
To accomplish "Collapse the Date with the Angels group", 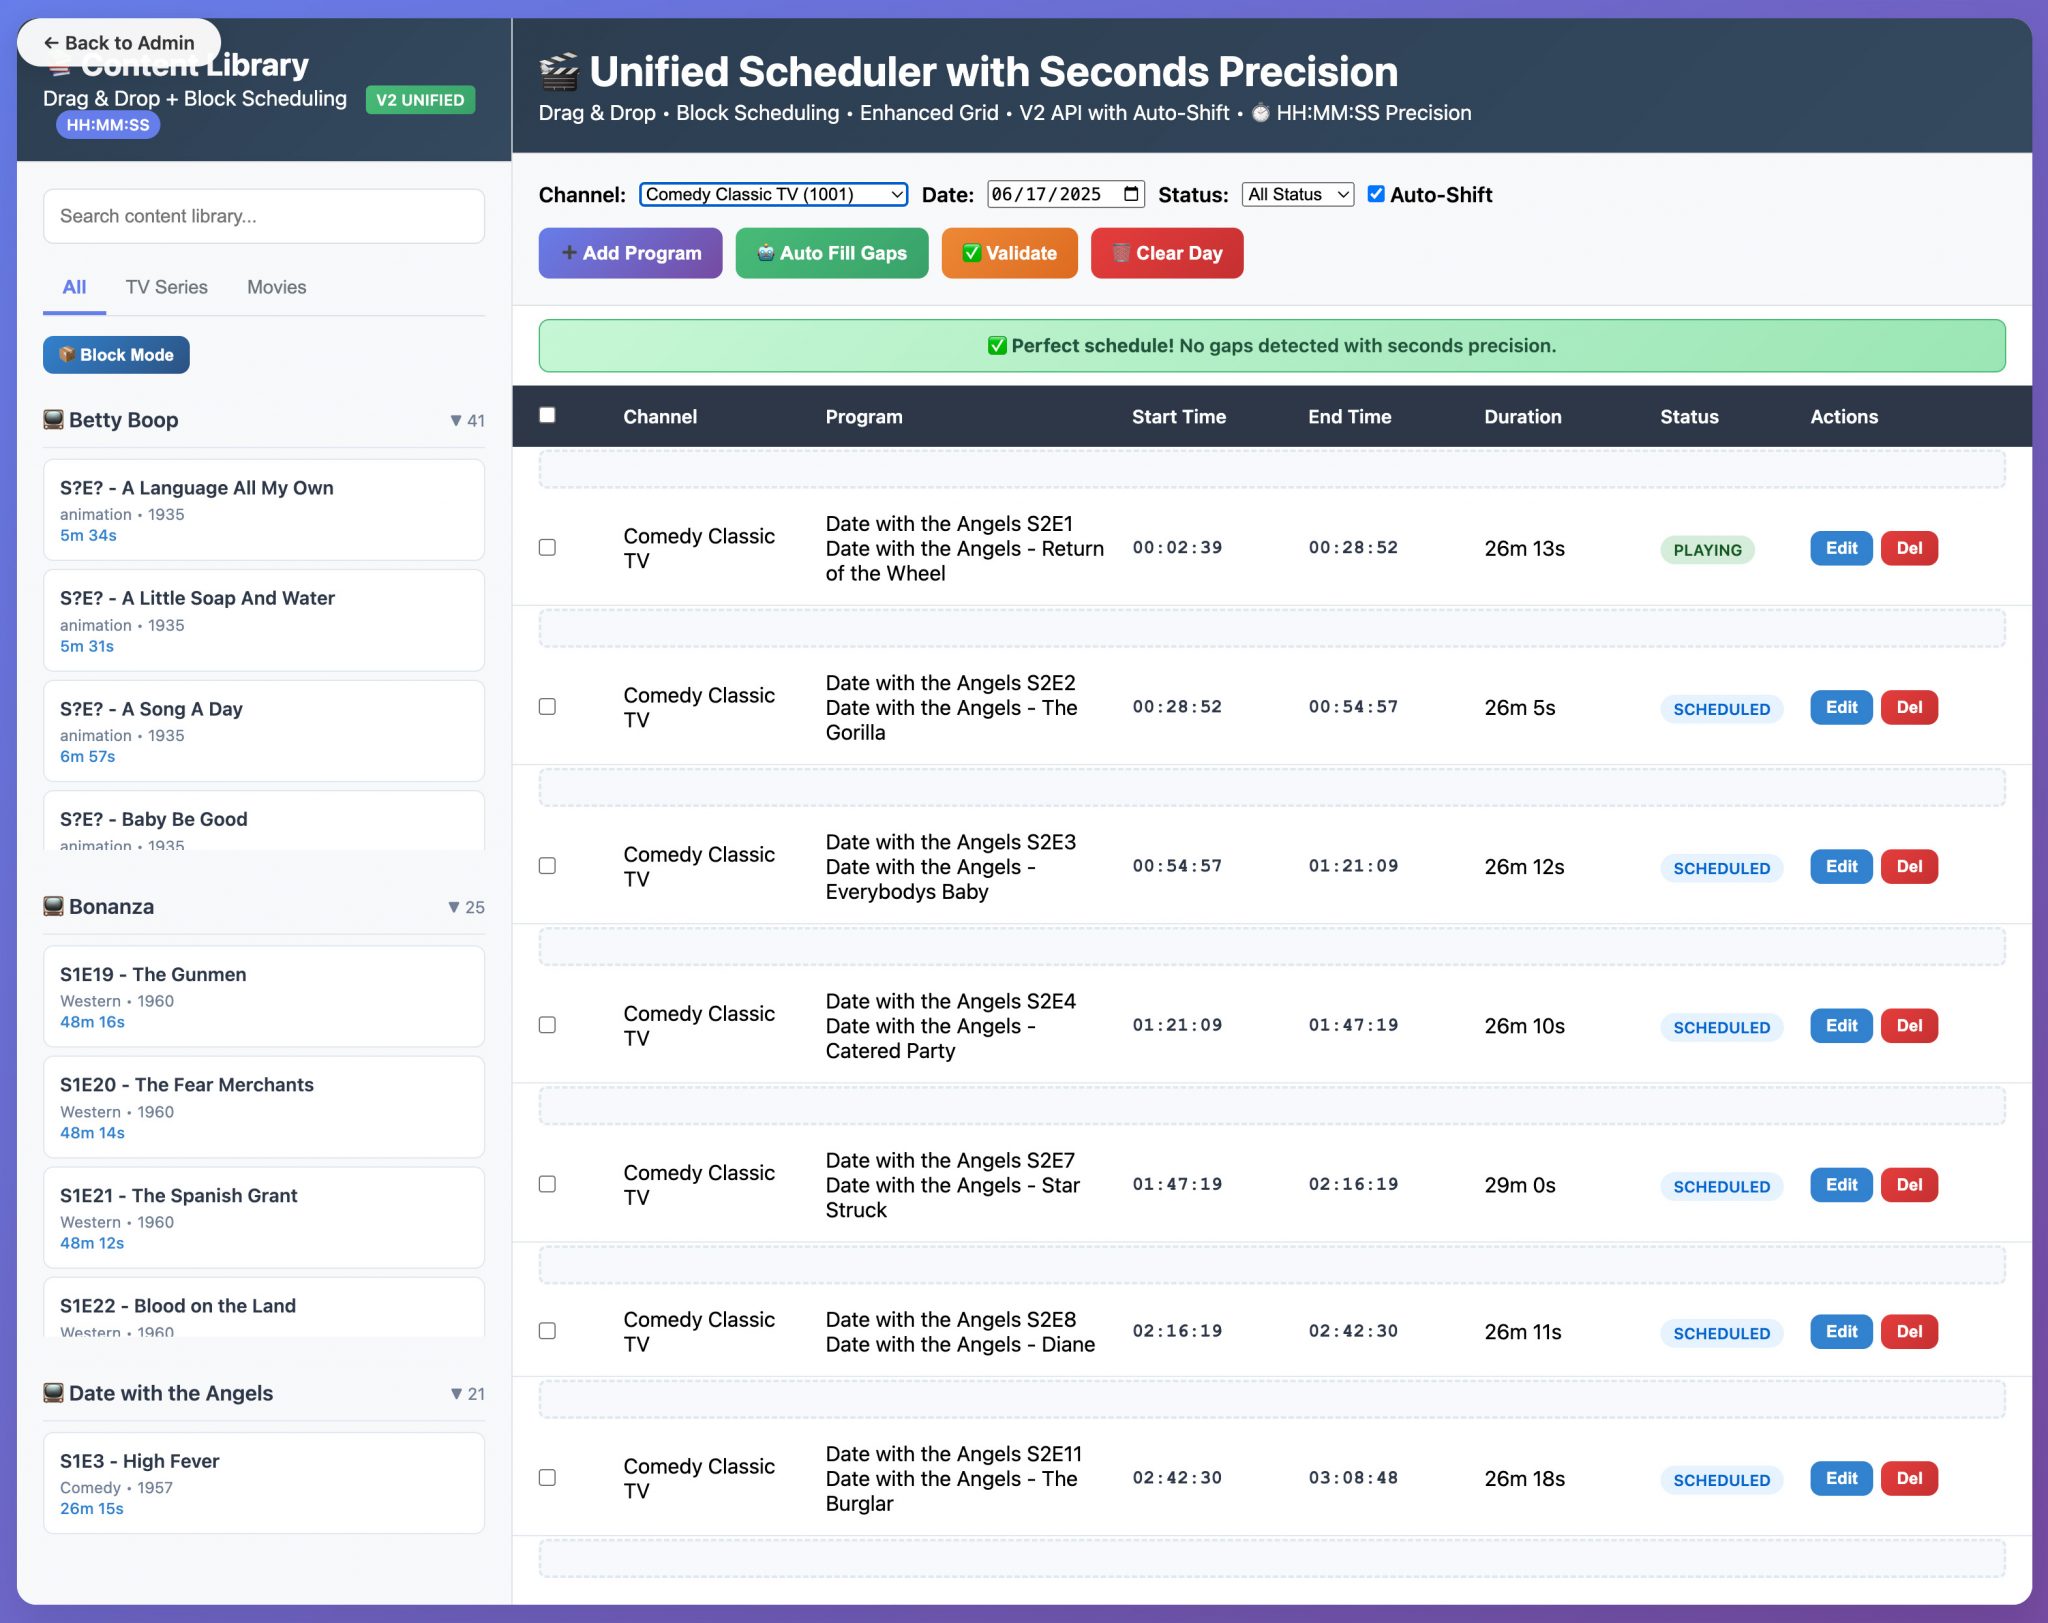I will click(x=455, y=1393).
